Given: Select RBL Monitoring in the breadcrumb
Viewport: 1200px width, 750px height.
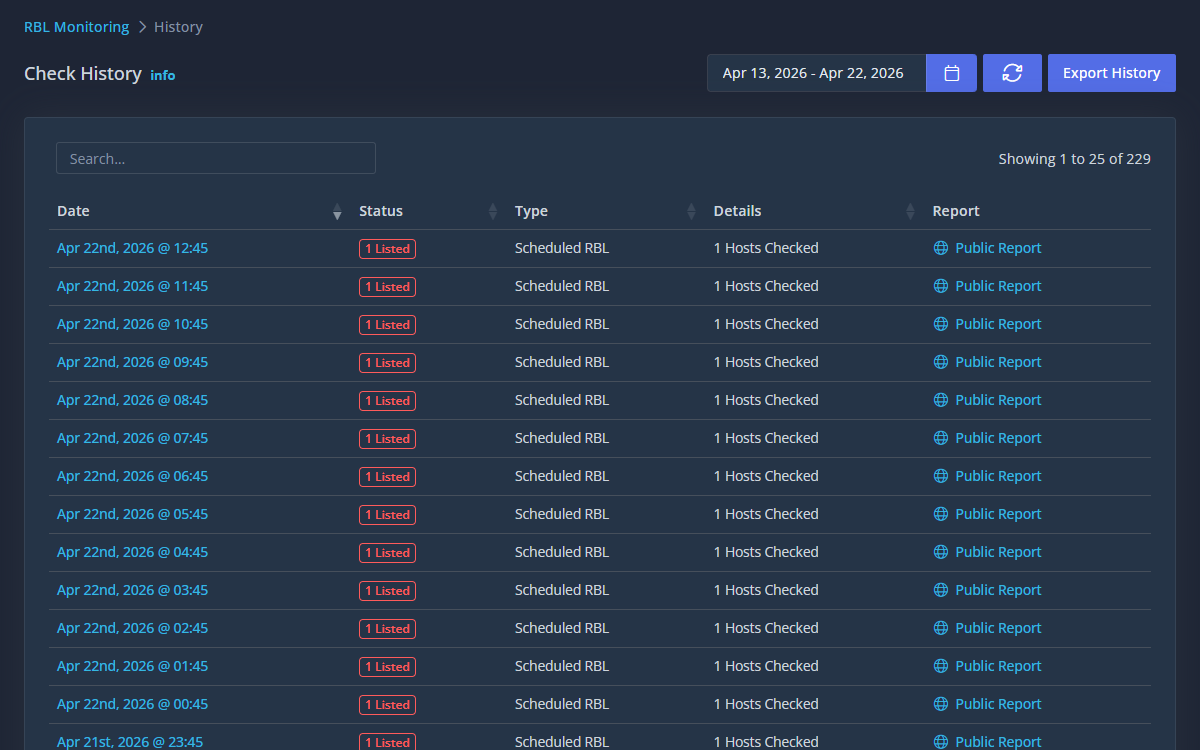Looking at the screenshot, I should [x=76, y=26].
